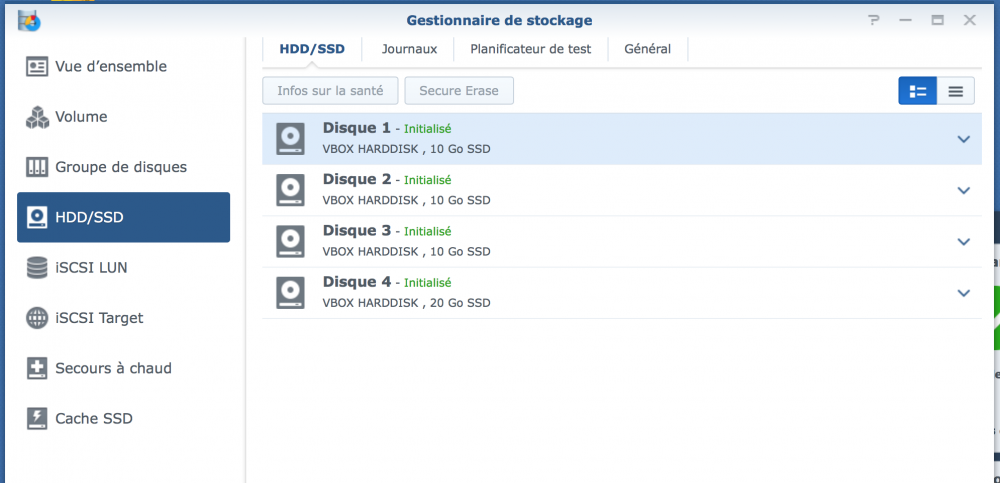Screen dimensions: 1000x483
Task: Switch to detailed list view
Action: [918, 91]
